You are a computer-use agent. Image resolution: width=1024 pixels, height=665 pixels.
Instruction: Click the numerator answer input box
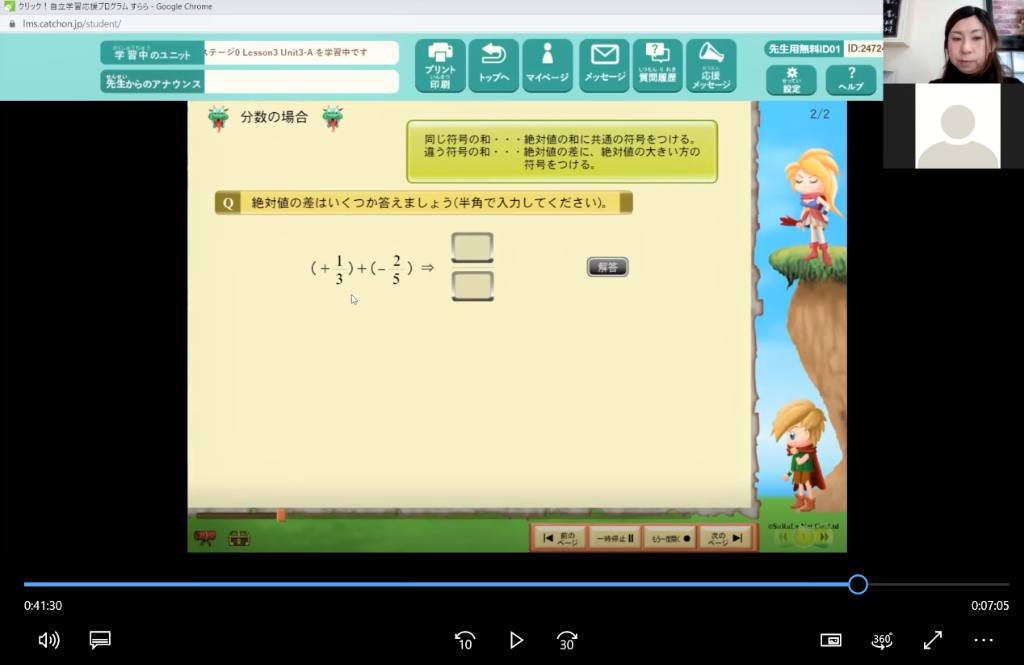(472, 247)
